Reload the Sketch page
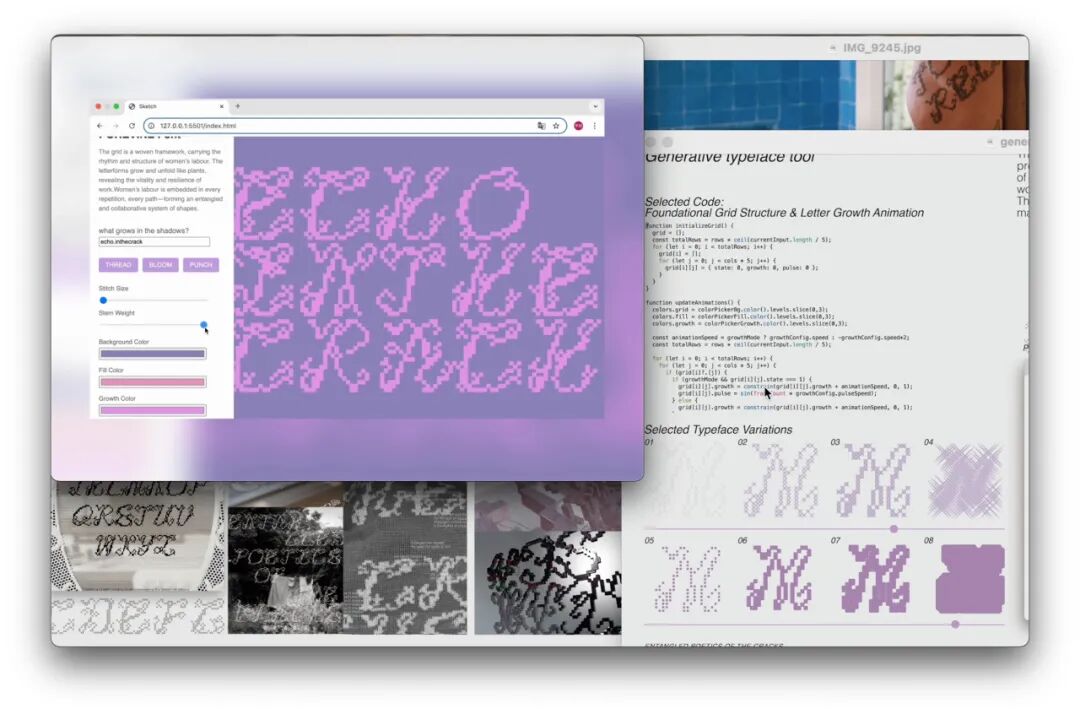The width and height of the screenshot is (1080, 714). point(132,126)
